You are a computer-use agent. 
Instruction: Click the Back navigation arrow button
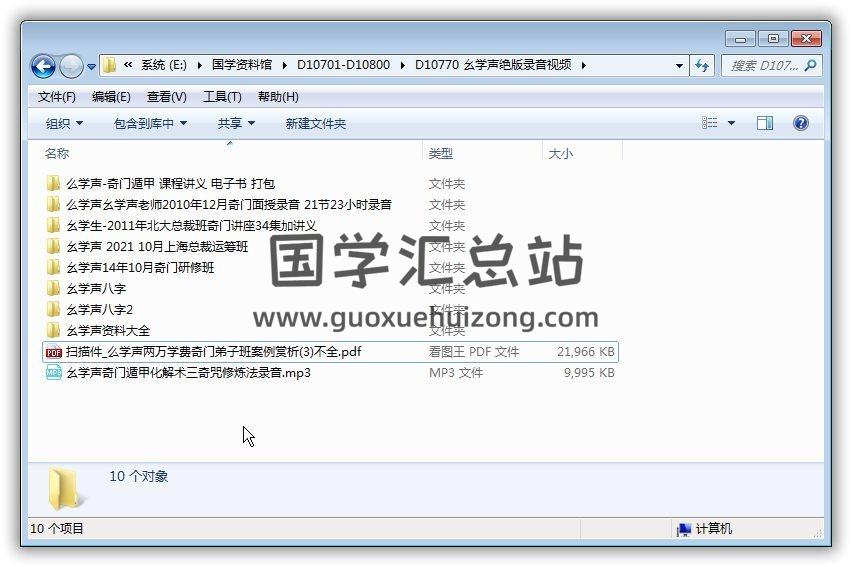pyautogui.click(x=43, y=66)
